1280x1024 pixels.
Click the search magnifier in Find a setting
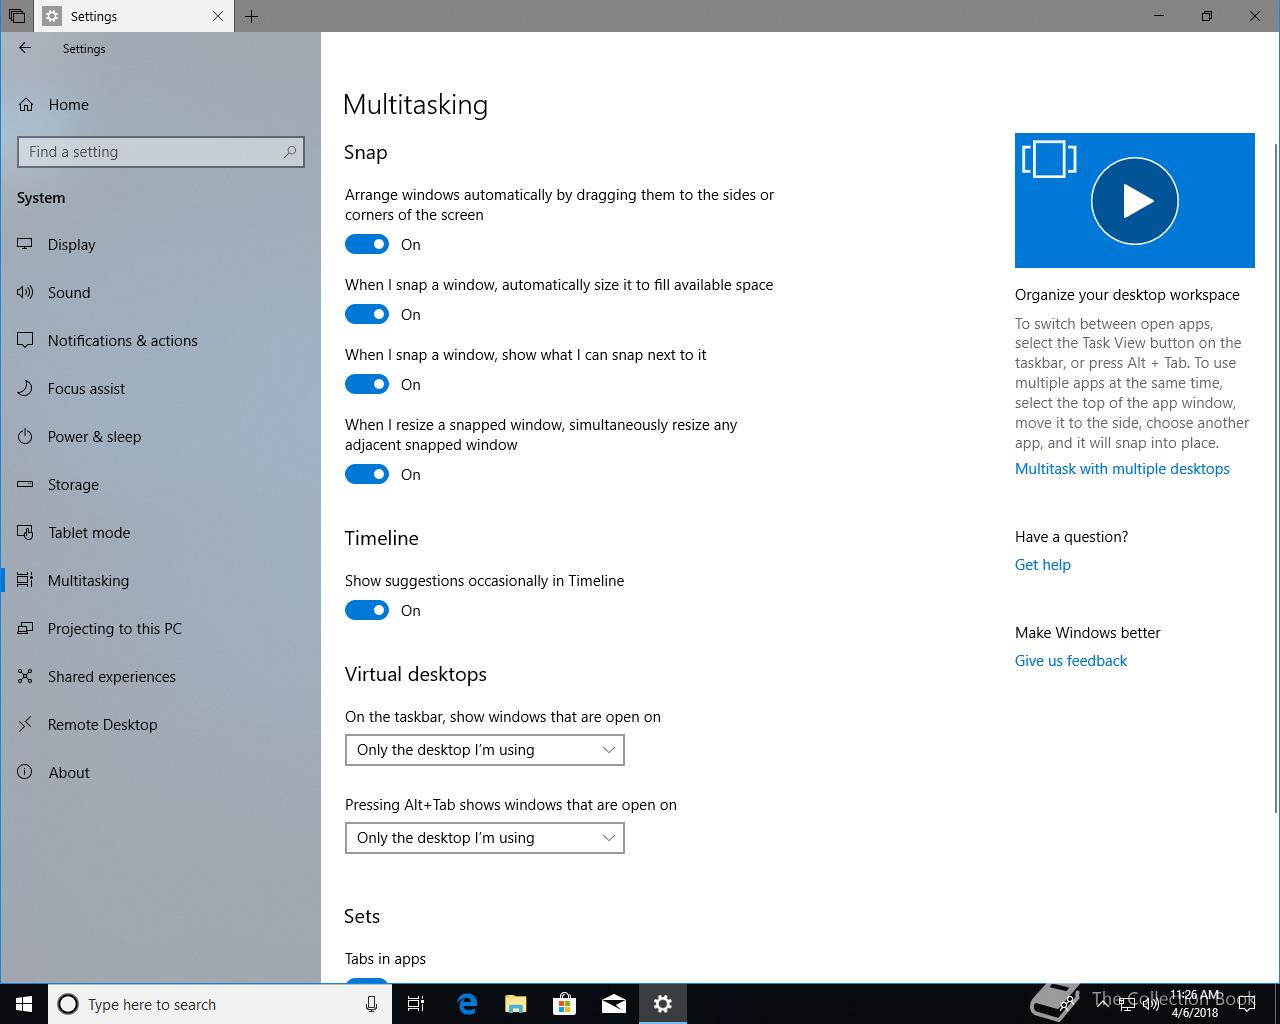[x=290, y=152]
